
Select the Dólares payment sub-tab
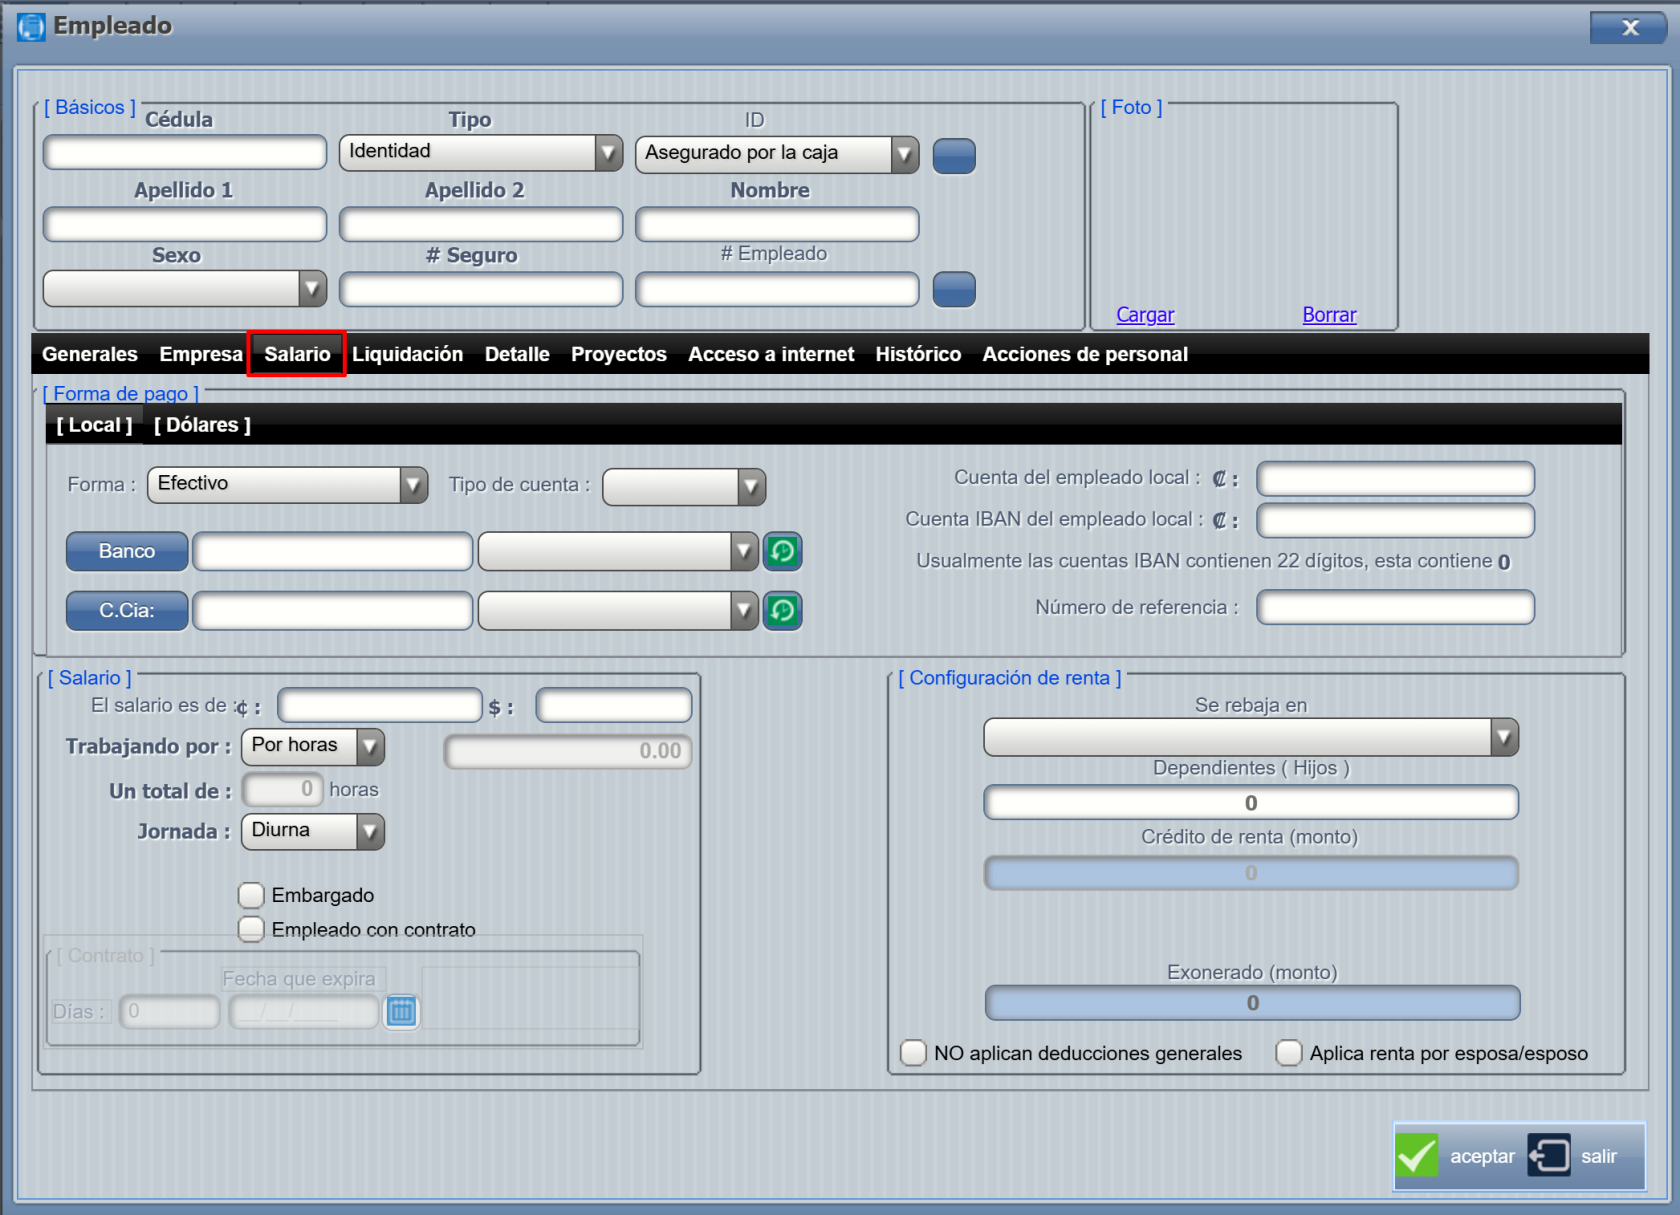click(202, 425)
